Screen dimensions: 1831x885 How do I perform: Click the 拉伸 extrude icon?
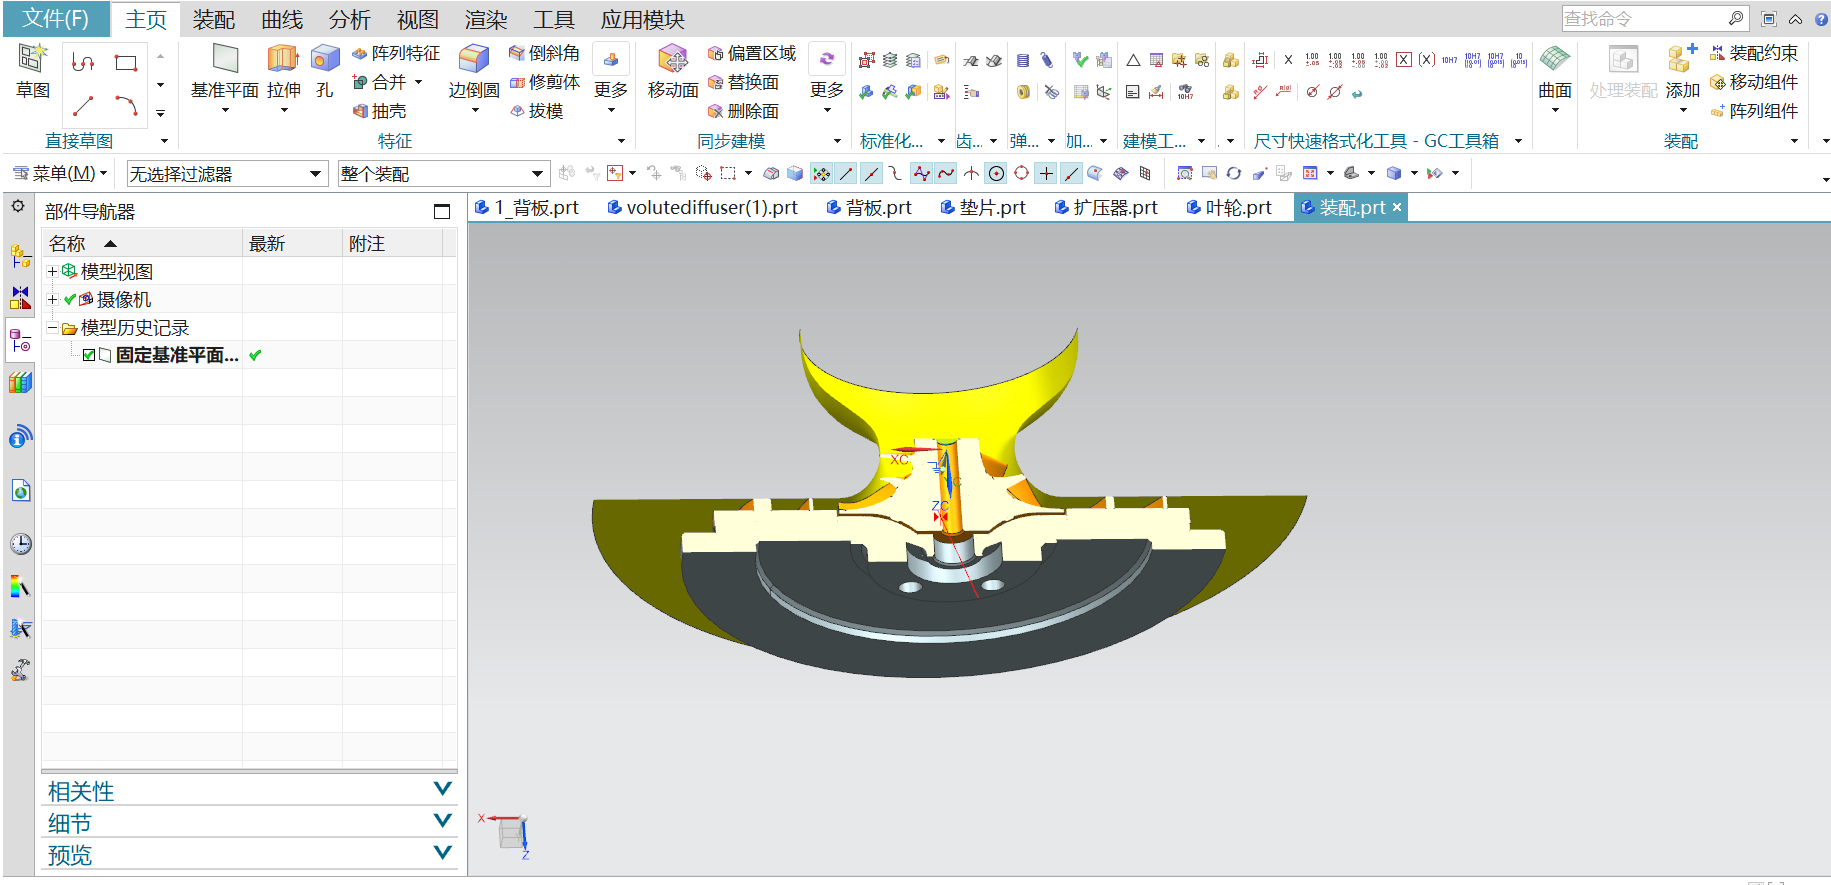(x=283, y=60)
